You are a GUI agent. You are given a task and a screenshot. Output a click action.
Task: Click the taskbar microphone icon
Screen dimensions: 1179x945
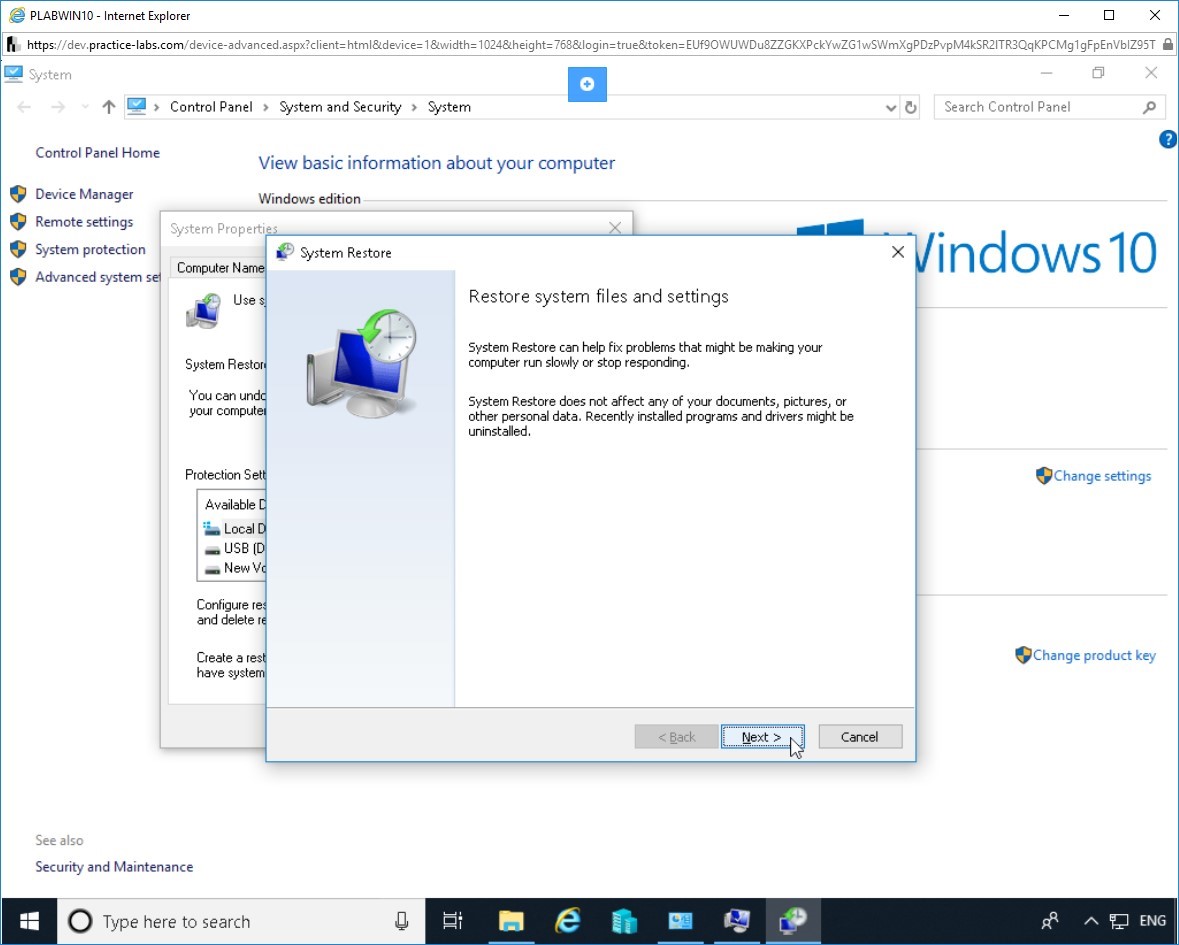(402, 921)
